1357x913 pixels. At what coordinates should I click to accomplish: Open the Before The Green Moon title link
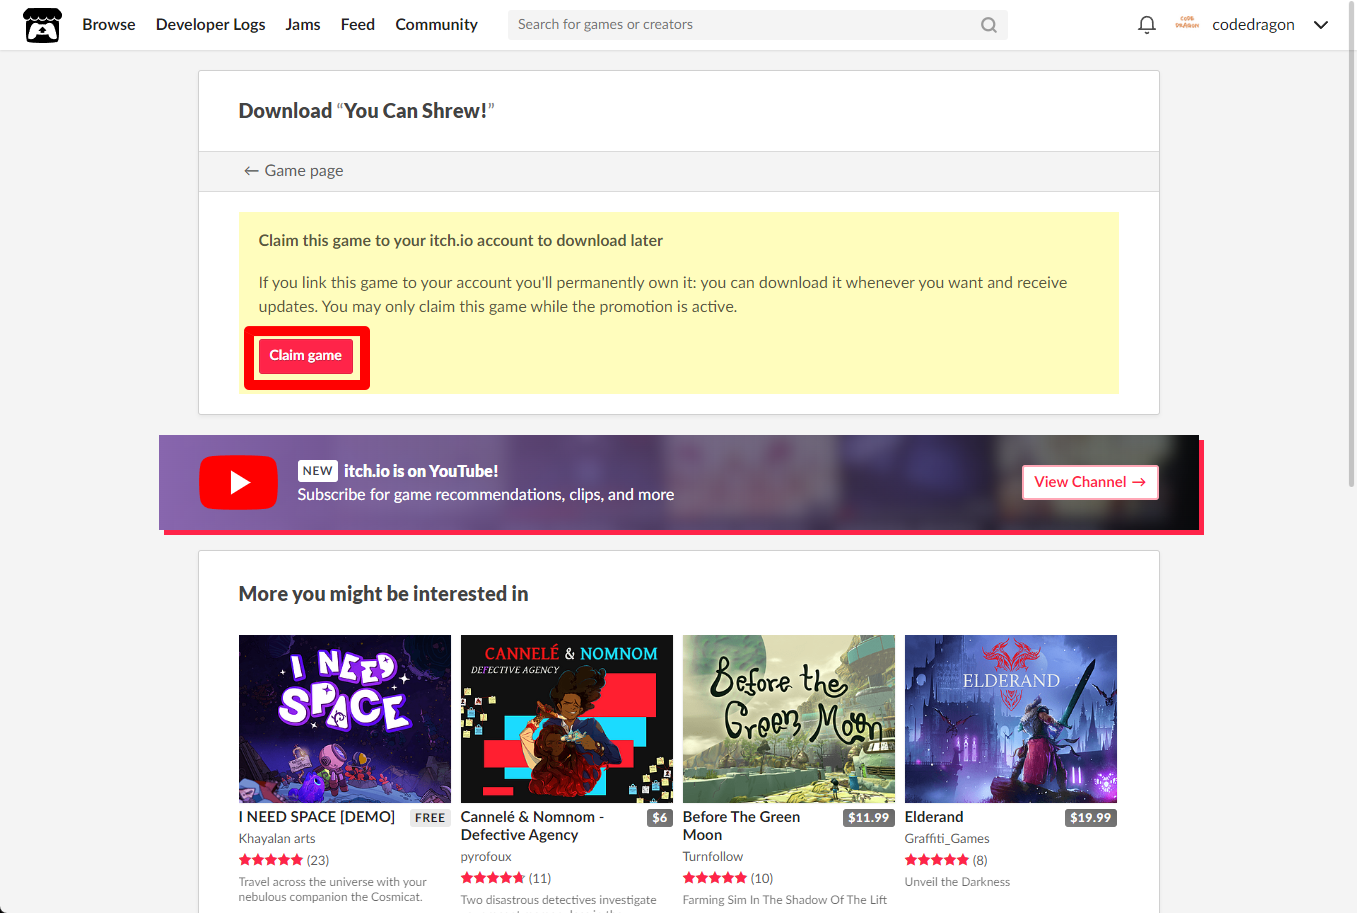click(741, 826)
